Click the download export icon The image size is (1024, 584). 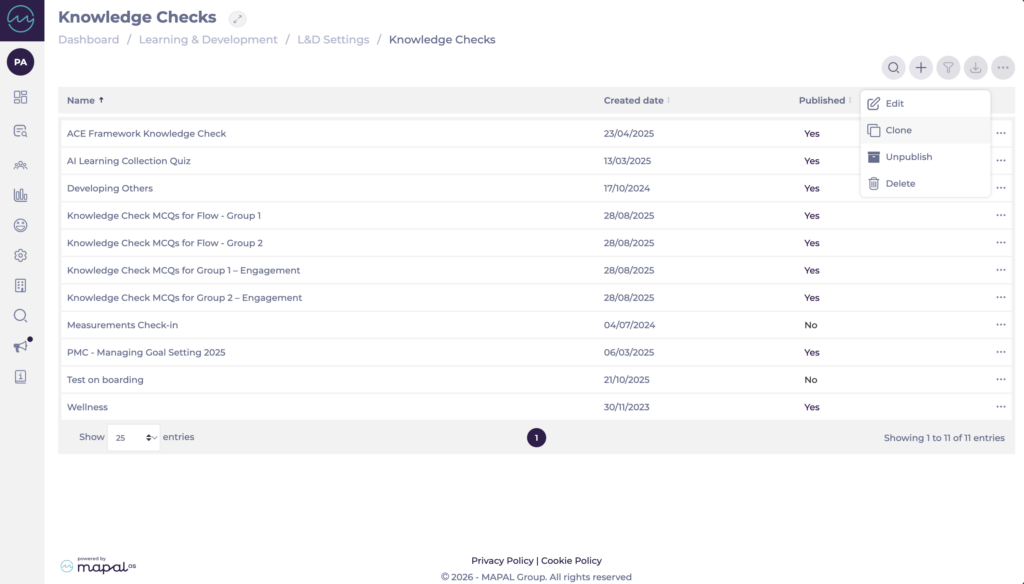click(x=975, y=68)
